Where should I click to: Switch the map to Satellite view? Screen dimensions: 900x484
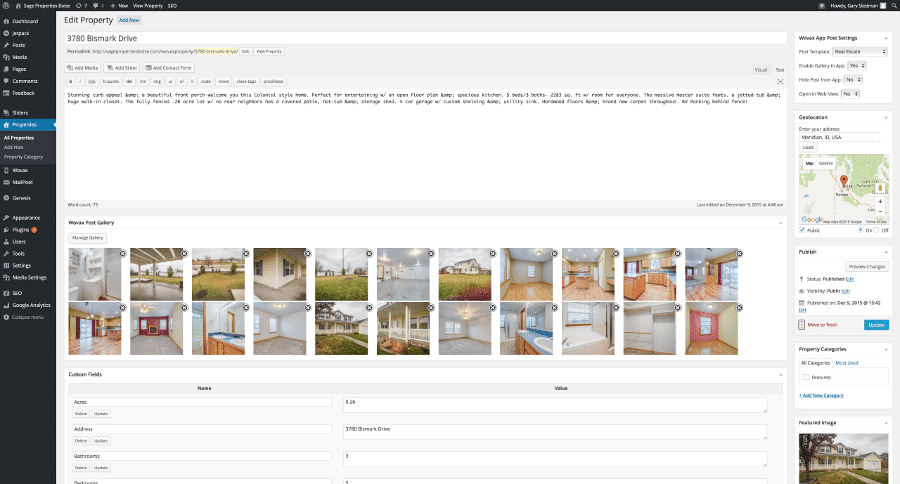coord(825,163)
